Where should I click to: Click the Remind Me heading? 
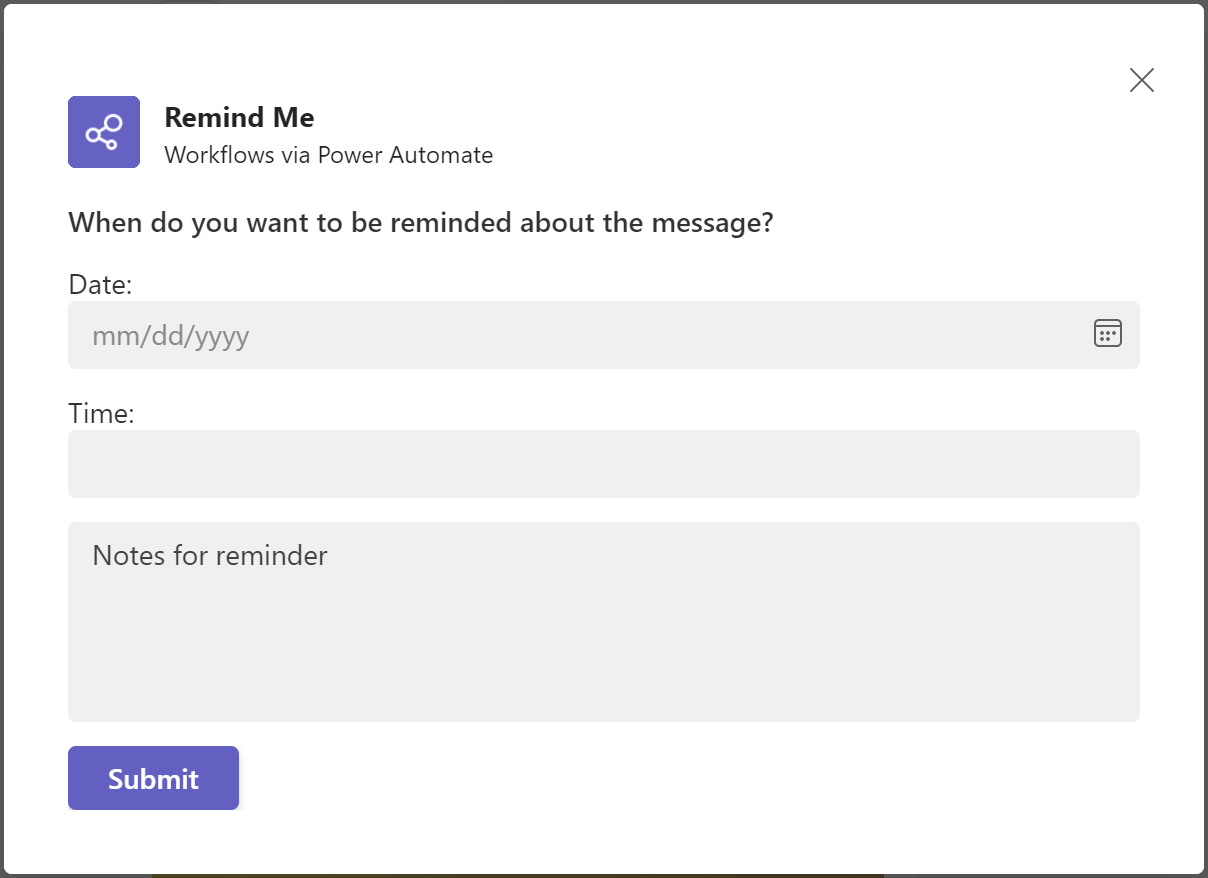click(x=239, y=117)
